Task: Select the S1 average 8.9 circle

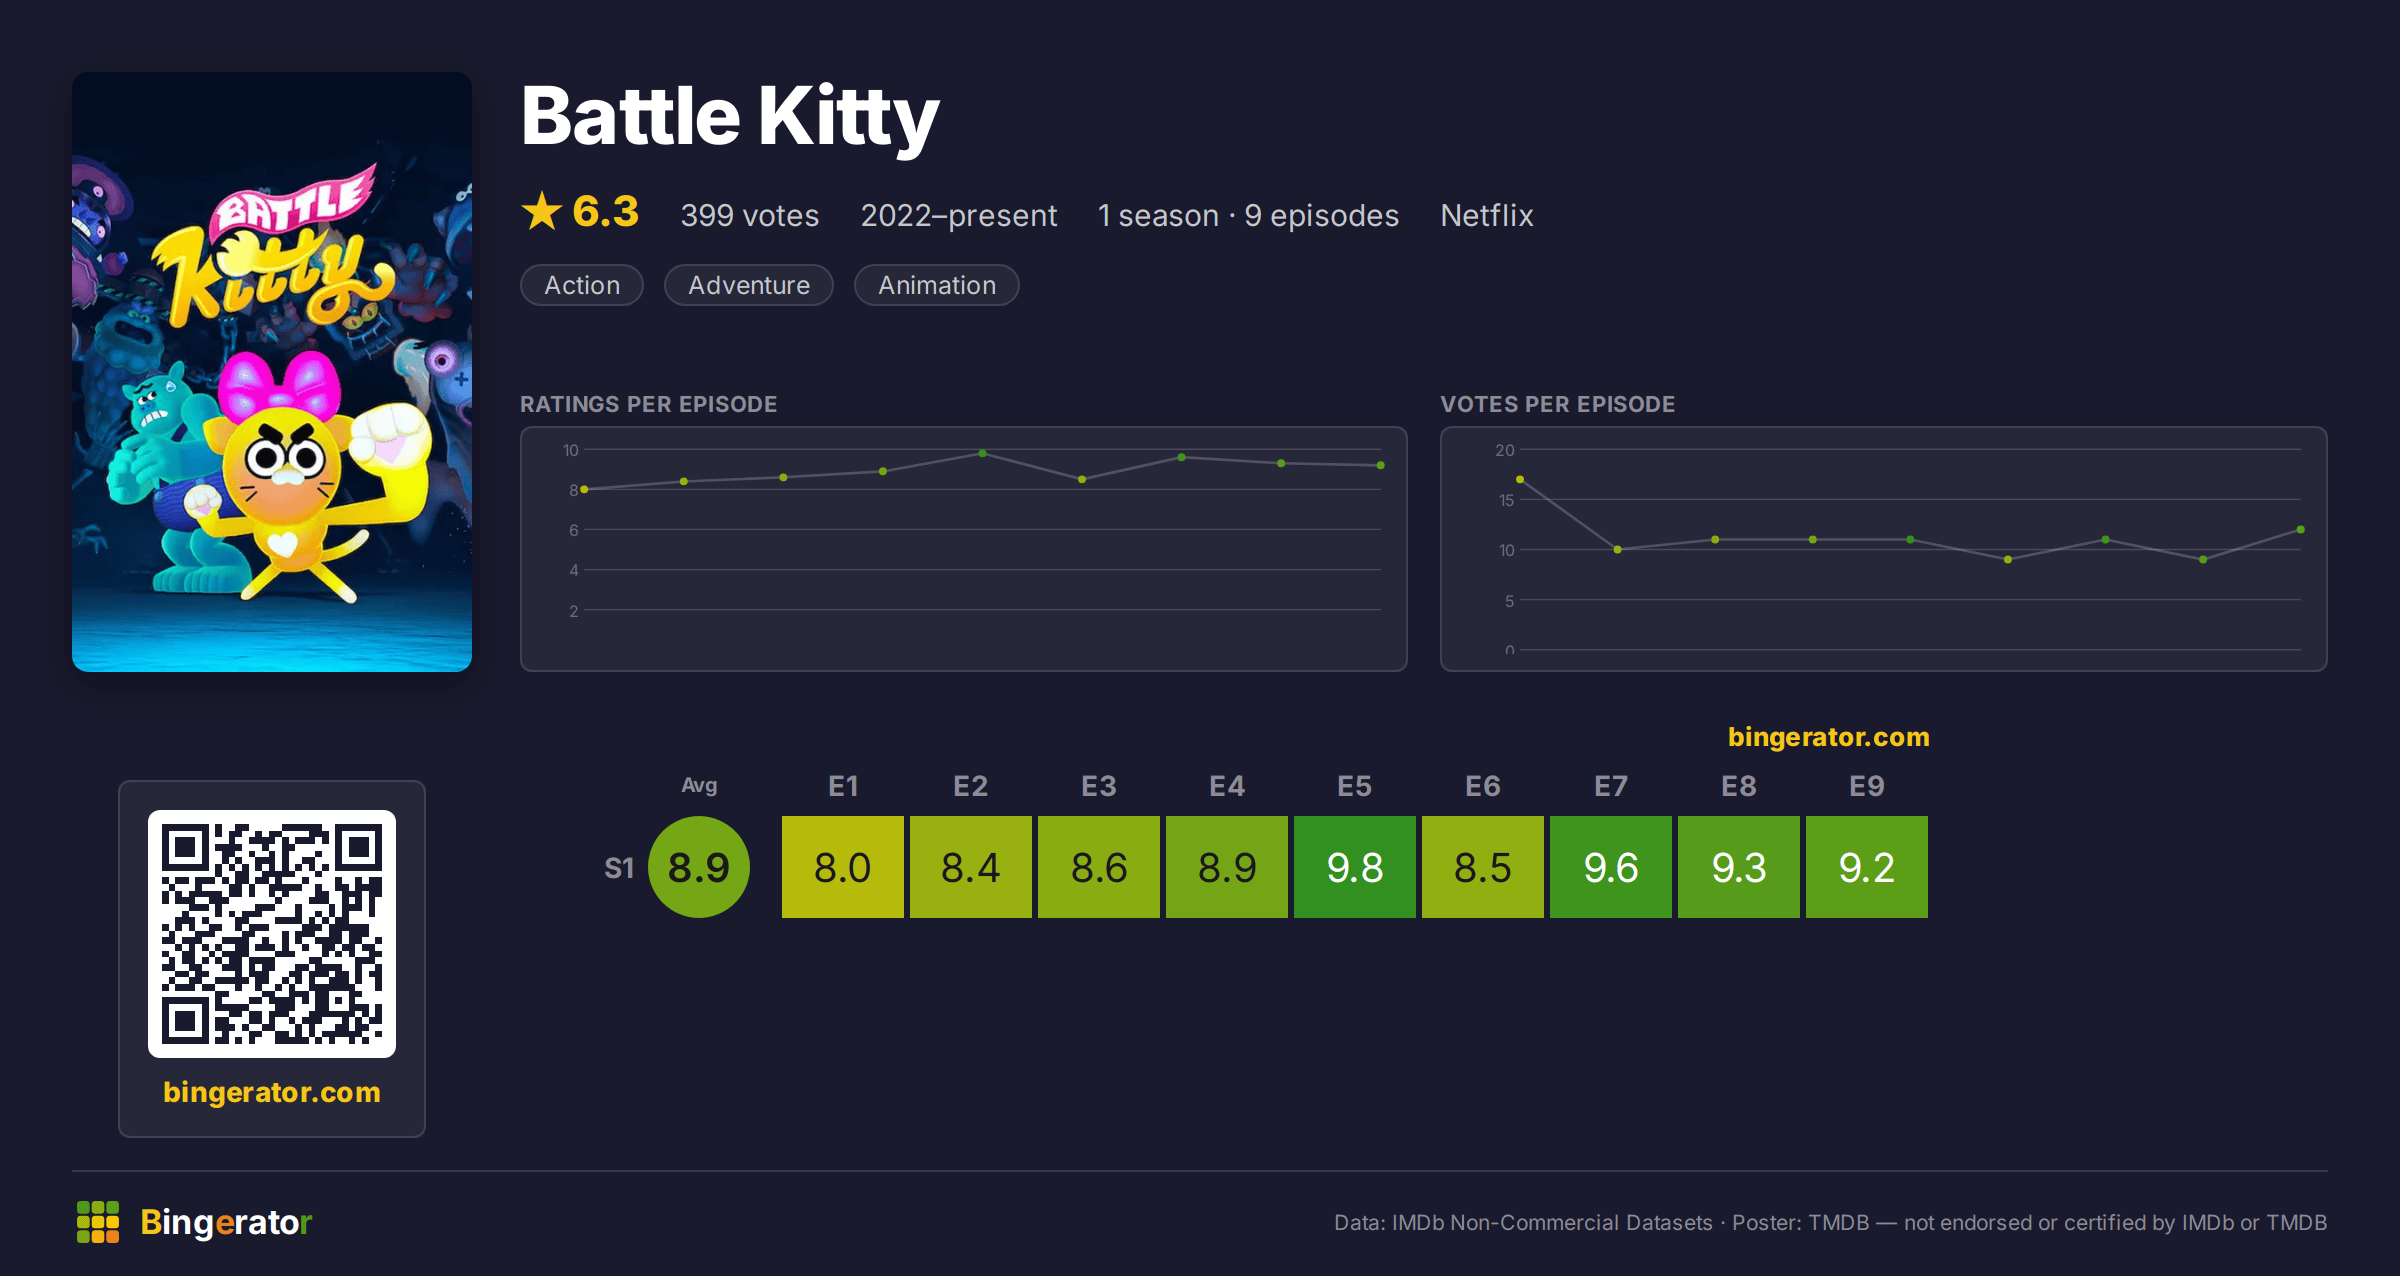Action: point(699,867)
